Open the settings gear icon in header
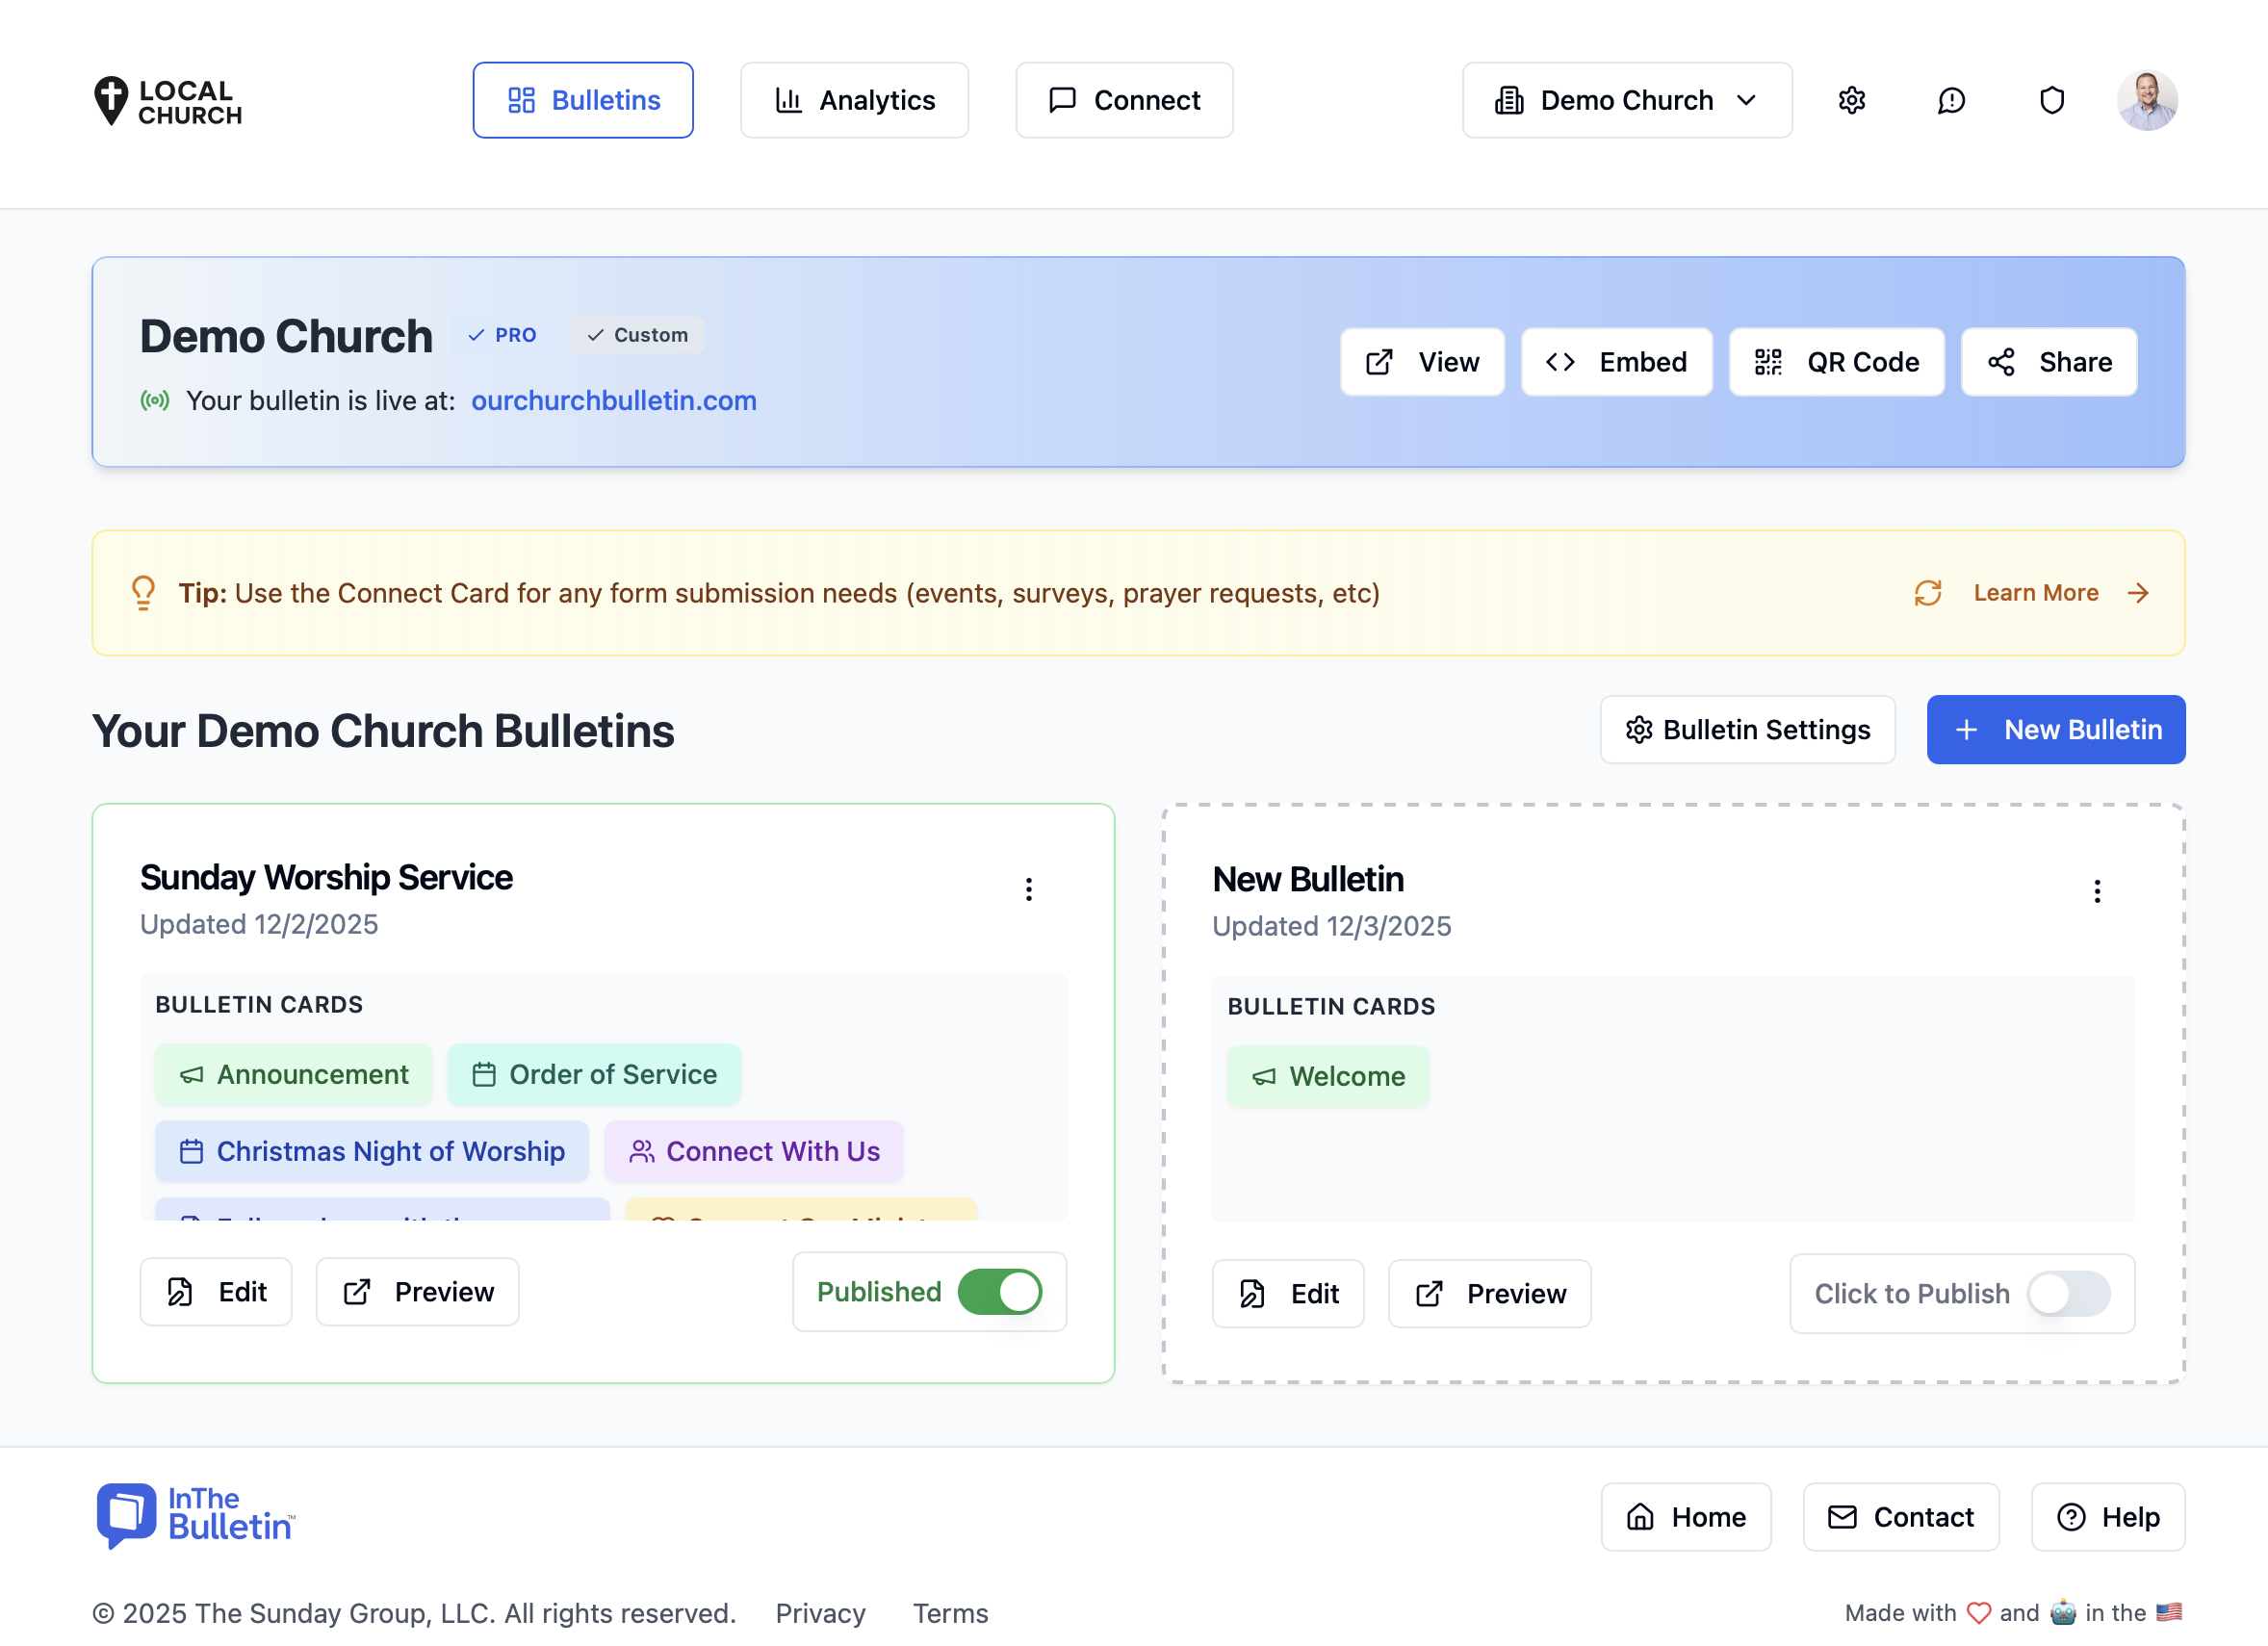Screen dimensions: 2268x1646 pos(1851,100)
